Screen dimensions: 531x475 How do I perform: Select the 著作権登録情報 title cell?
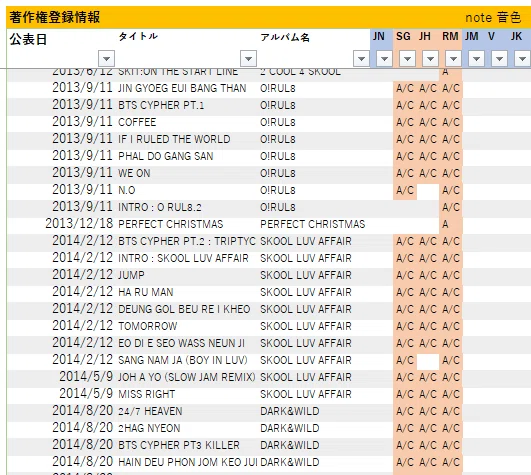click(55, 17)
